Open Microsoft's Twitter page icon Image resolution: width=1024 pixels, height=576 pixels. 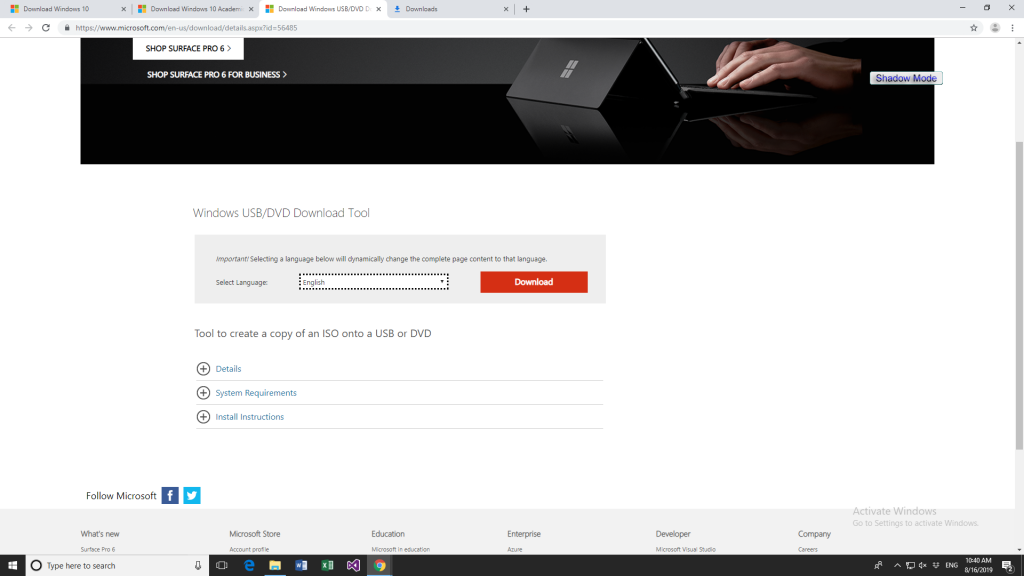pyautogui.click(x=192, y=496)
